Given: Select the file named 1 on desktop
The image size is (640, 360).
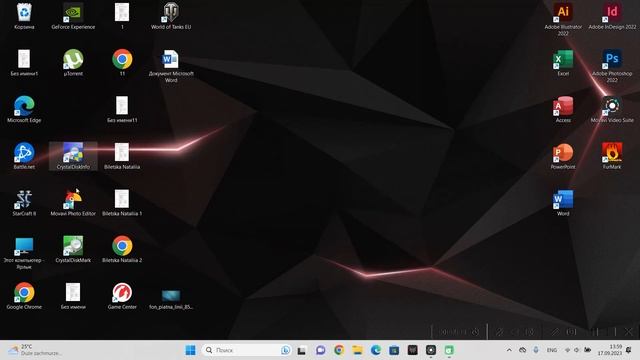Looking at the screenshot, I should (x=122, y=16).
